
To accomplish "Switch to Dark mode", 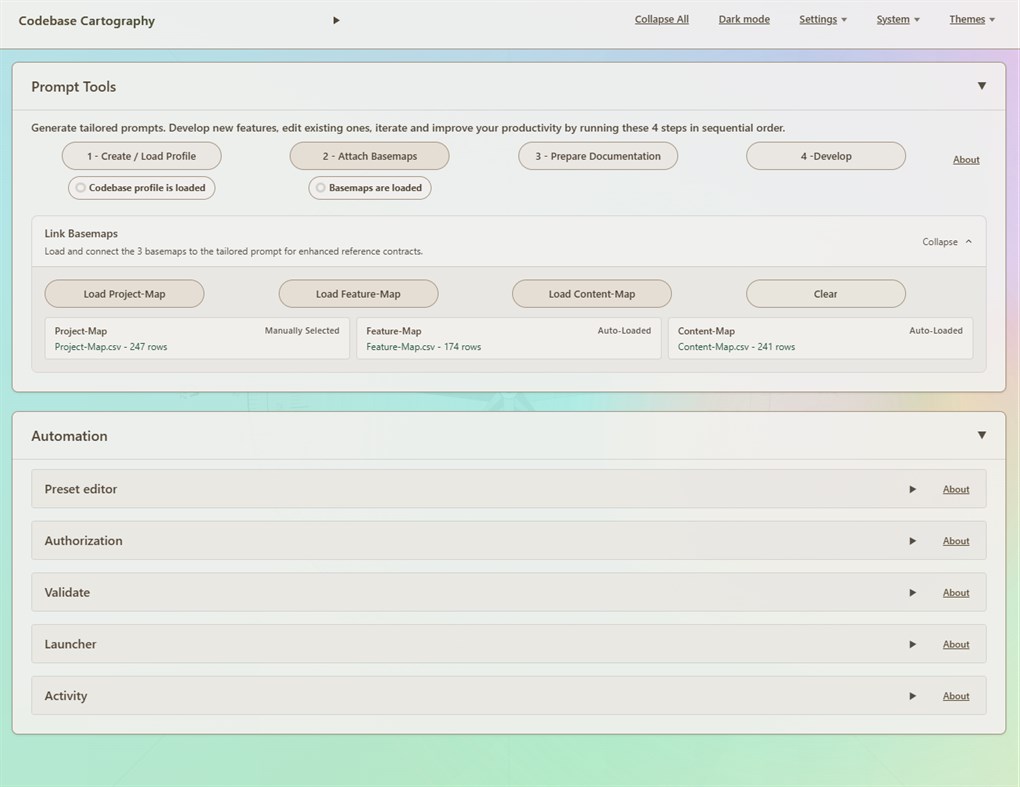I will tap(744, 20).
